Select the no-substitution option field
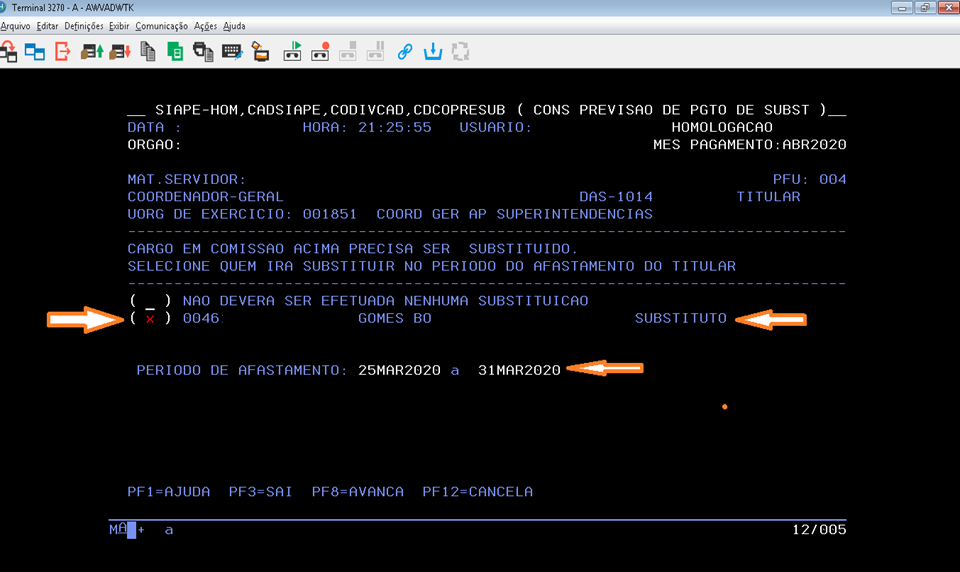This screenshot has height=572, width=960. (x=150, y=301)
